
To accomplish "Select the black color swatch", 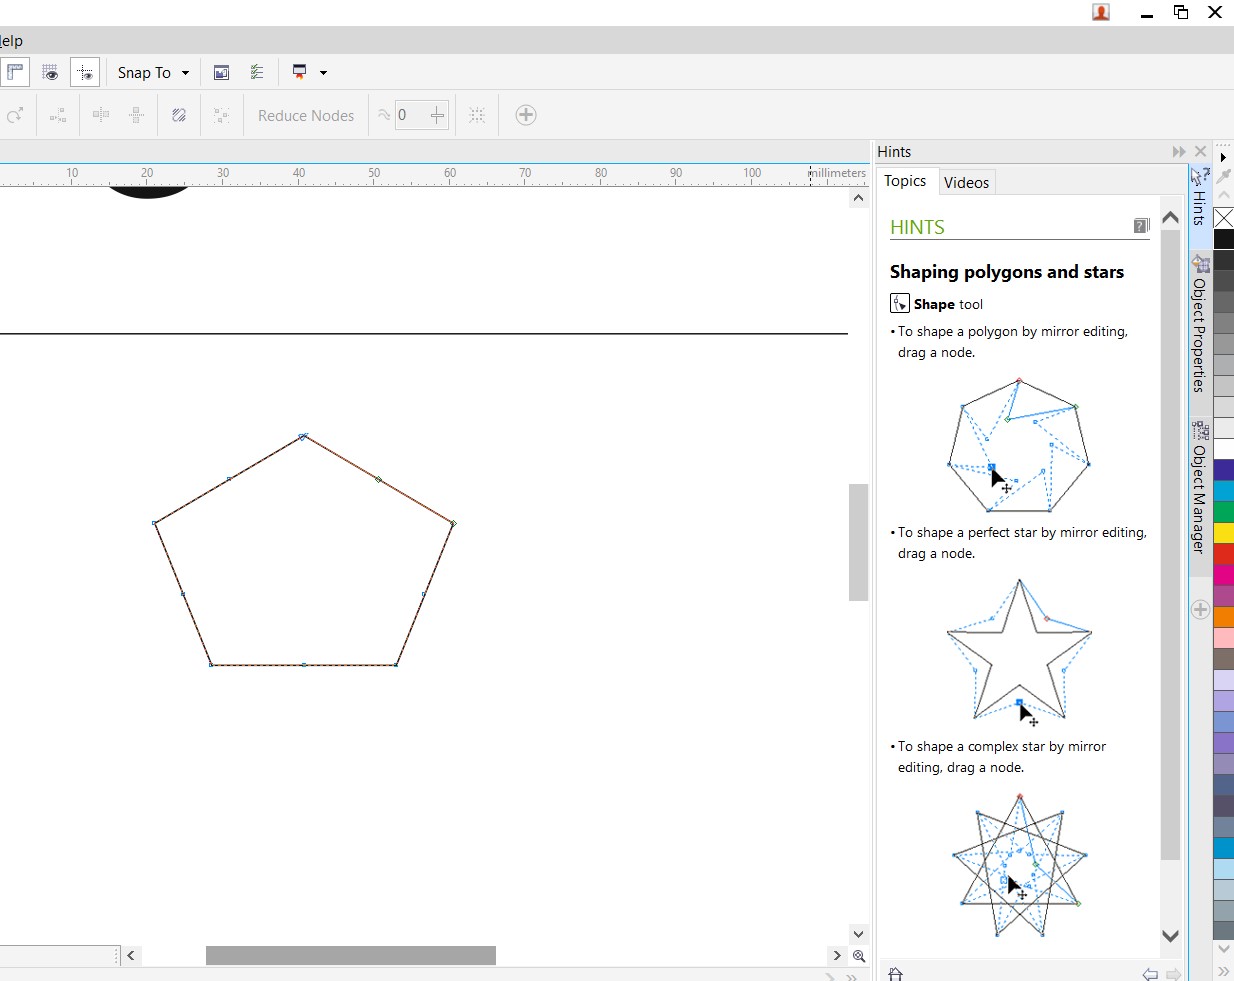I will click(x=1224, y=239).
